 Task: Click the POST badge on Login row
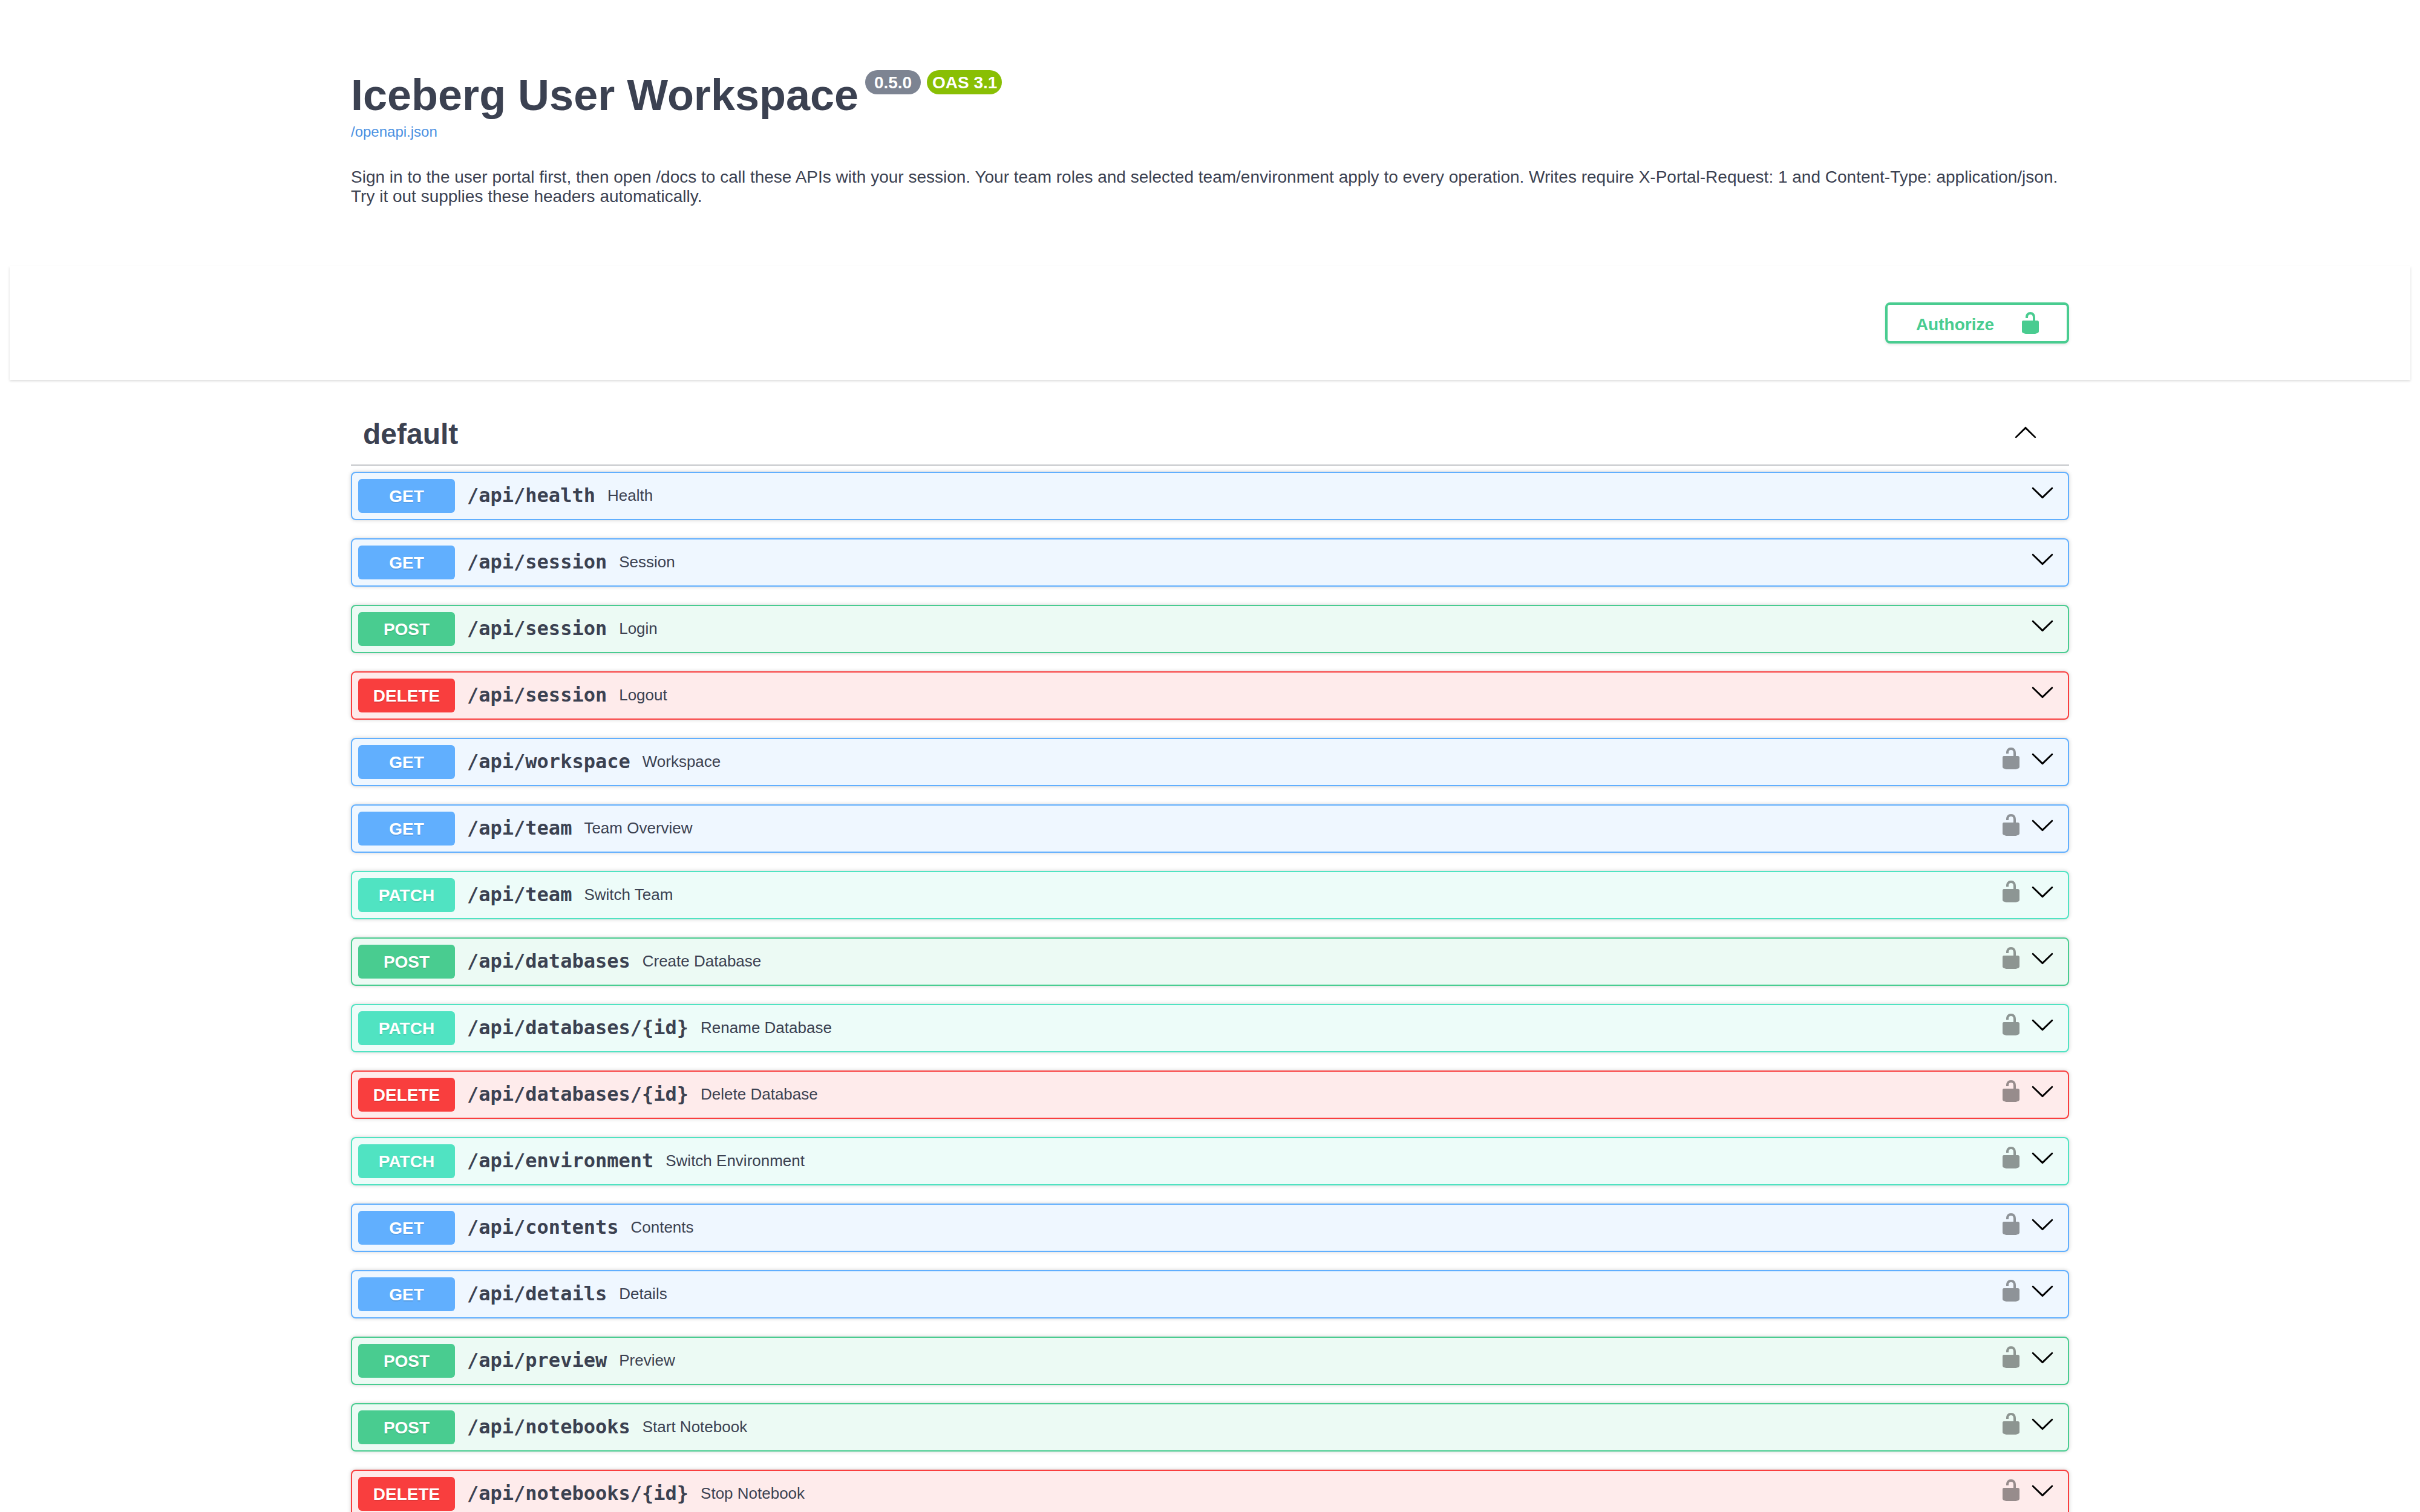click(x=406, y=629)
